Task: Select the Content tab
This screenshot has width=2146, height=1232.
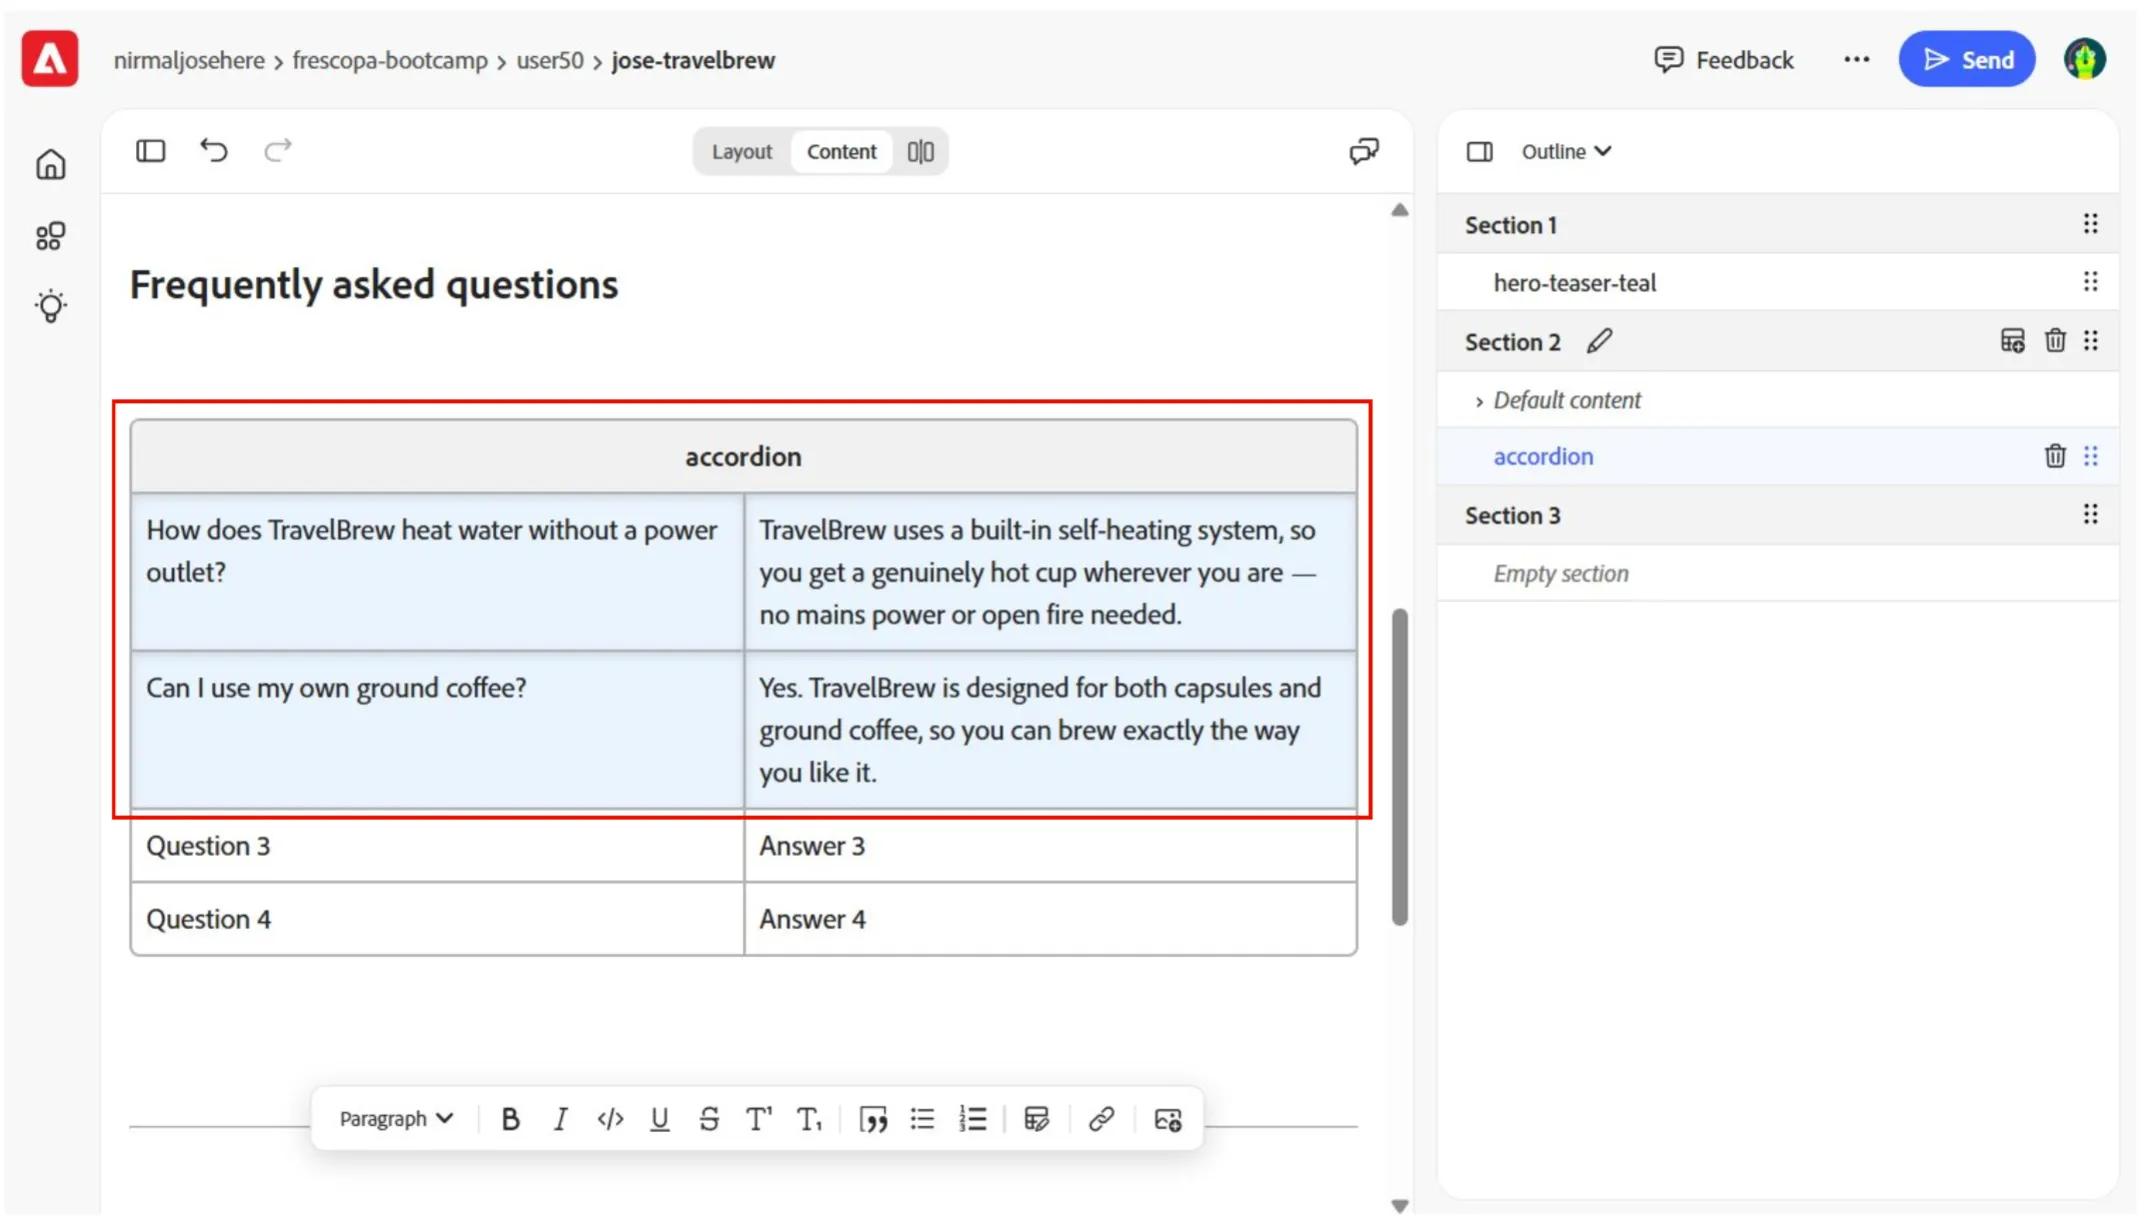Action: [x=841, y=151]
